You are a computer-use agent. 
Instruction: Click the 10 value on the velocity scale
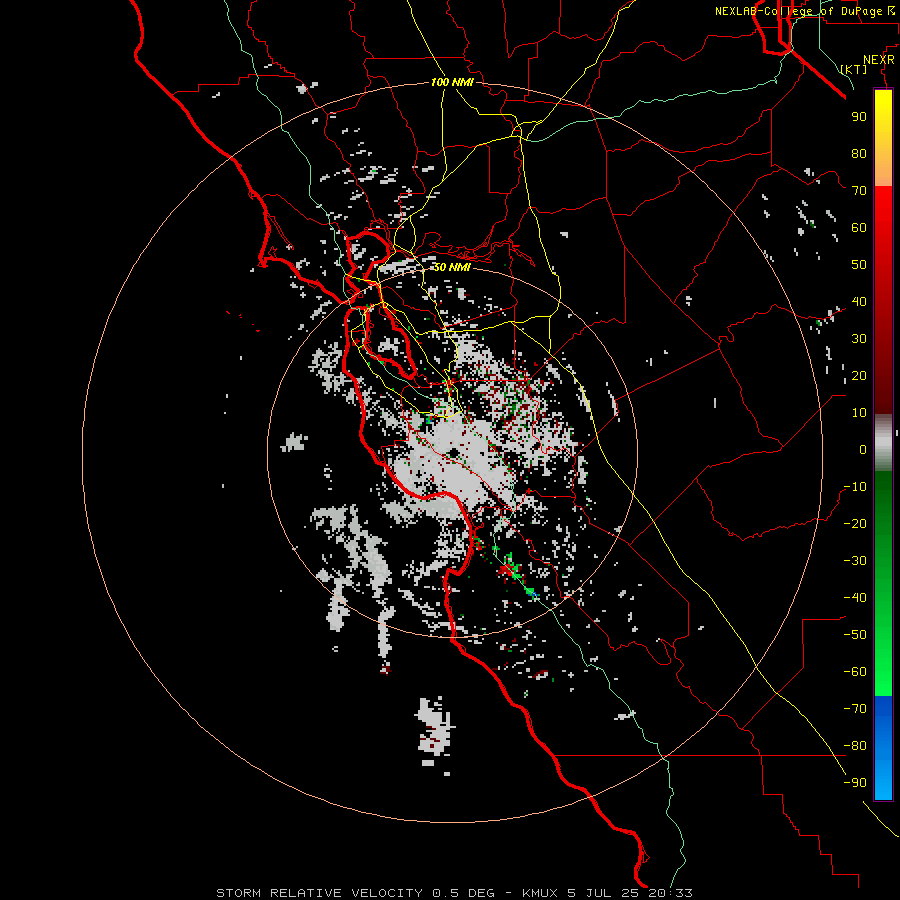859,413
